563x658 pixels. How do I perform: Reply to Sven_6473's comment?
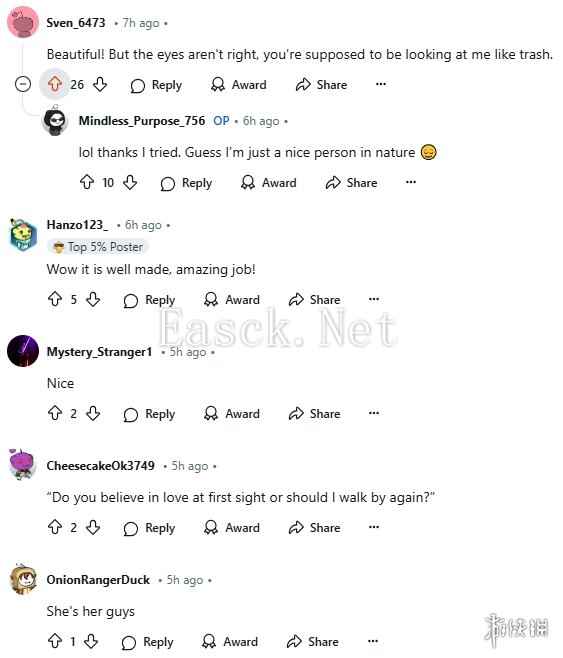click(156, 85)
